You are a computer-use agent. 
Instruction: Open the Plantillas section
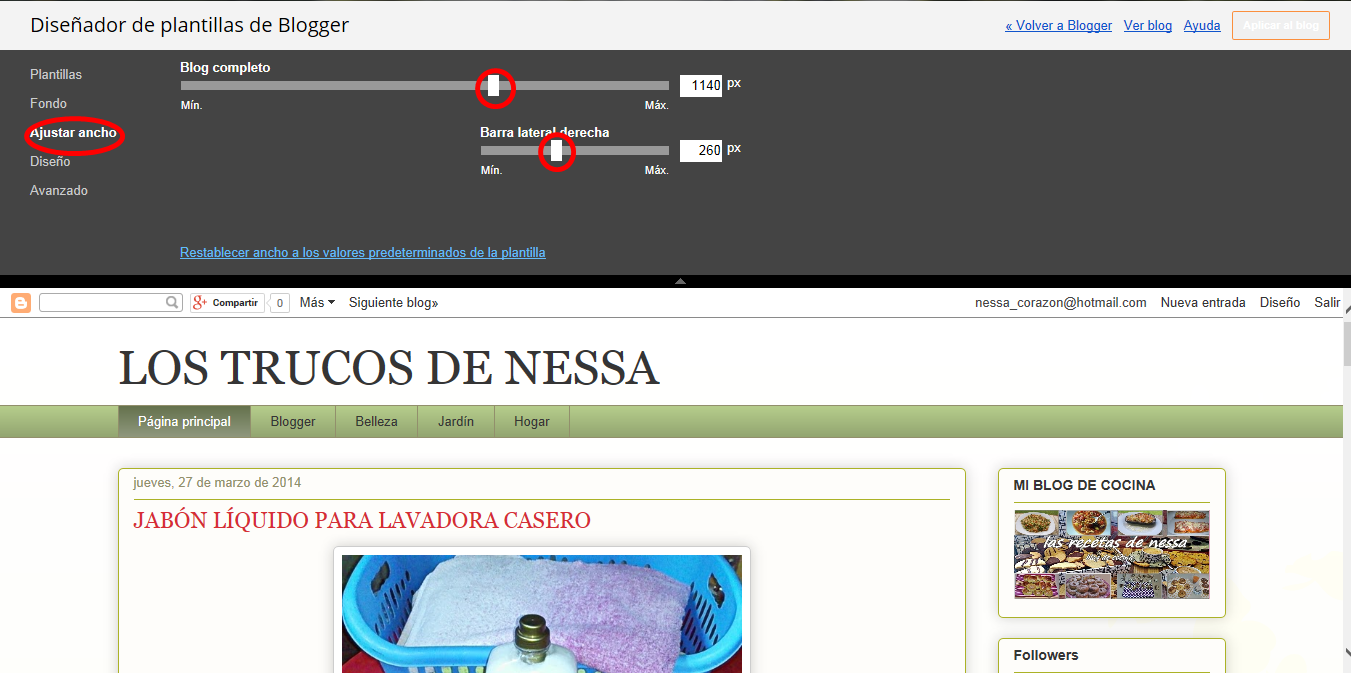(x=56, y=74)
